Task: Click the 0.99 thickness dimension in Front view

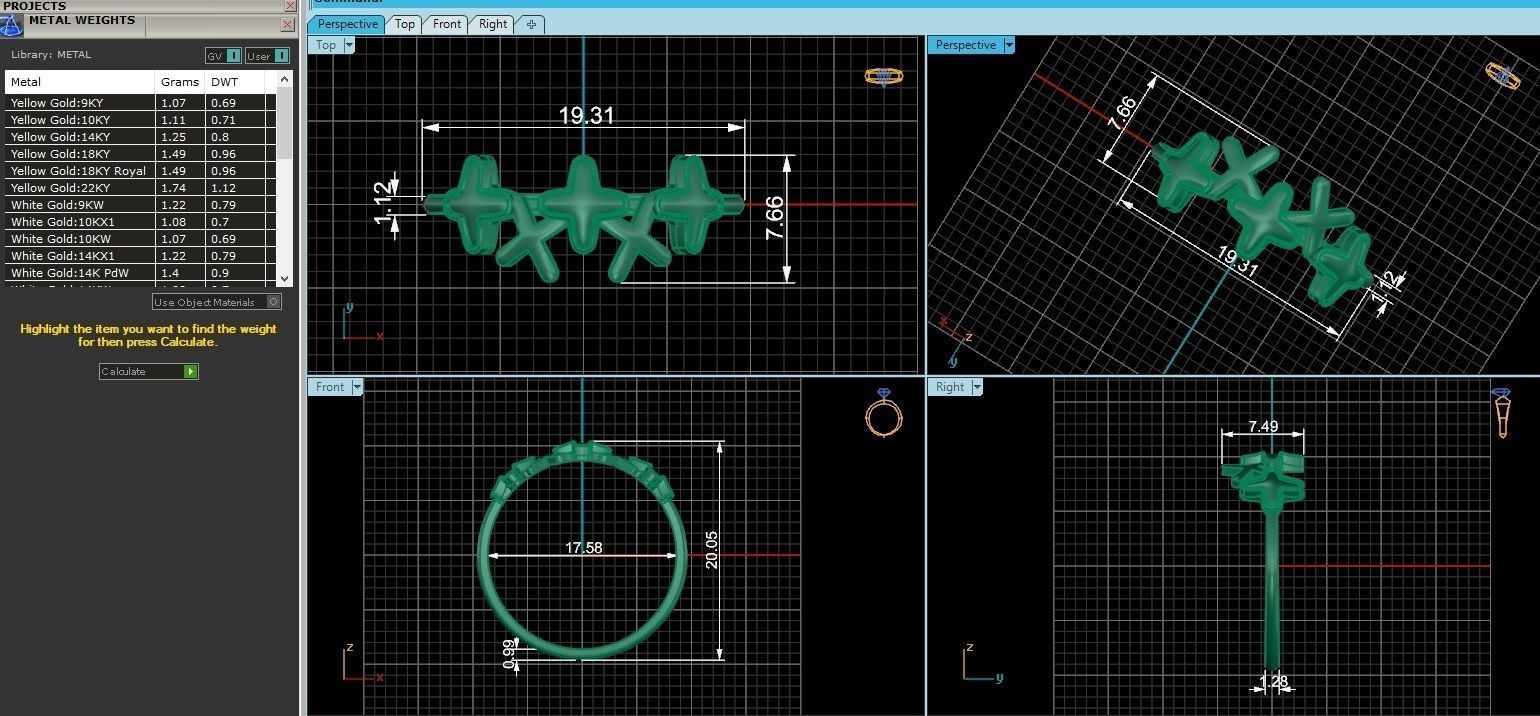Action: click(x=510, y=654)
